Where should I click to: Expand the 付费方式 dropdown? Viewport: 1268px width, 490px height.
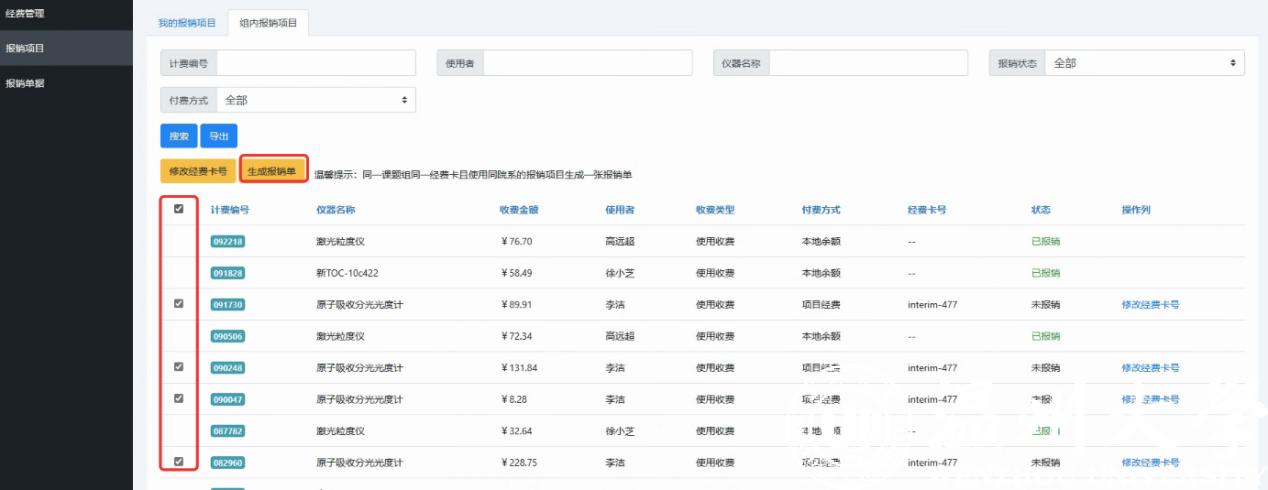(x=315, y=100)
